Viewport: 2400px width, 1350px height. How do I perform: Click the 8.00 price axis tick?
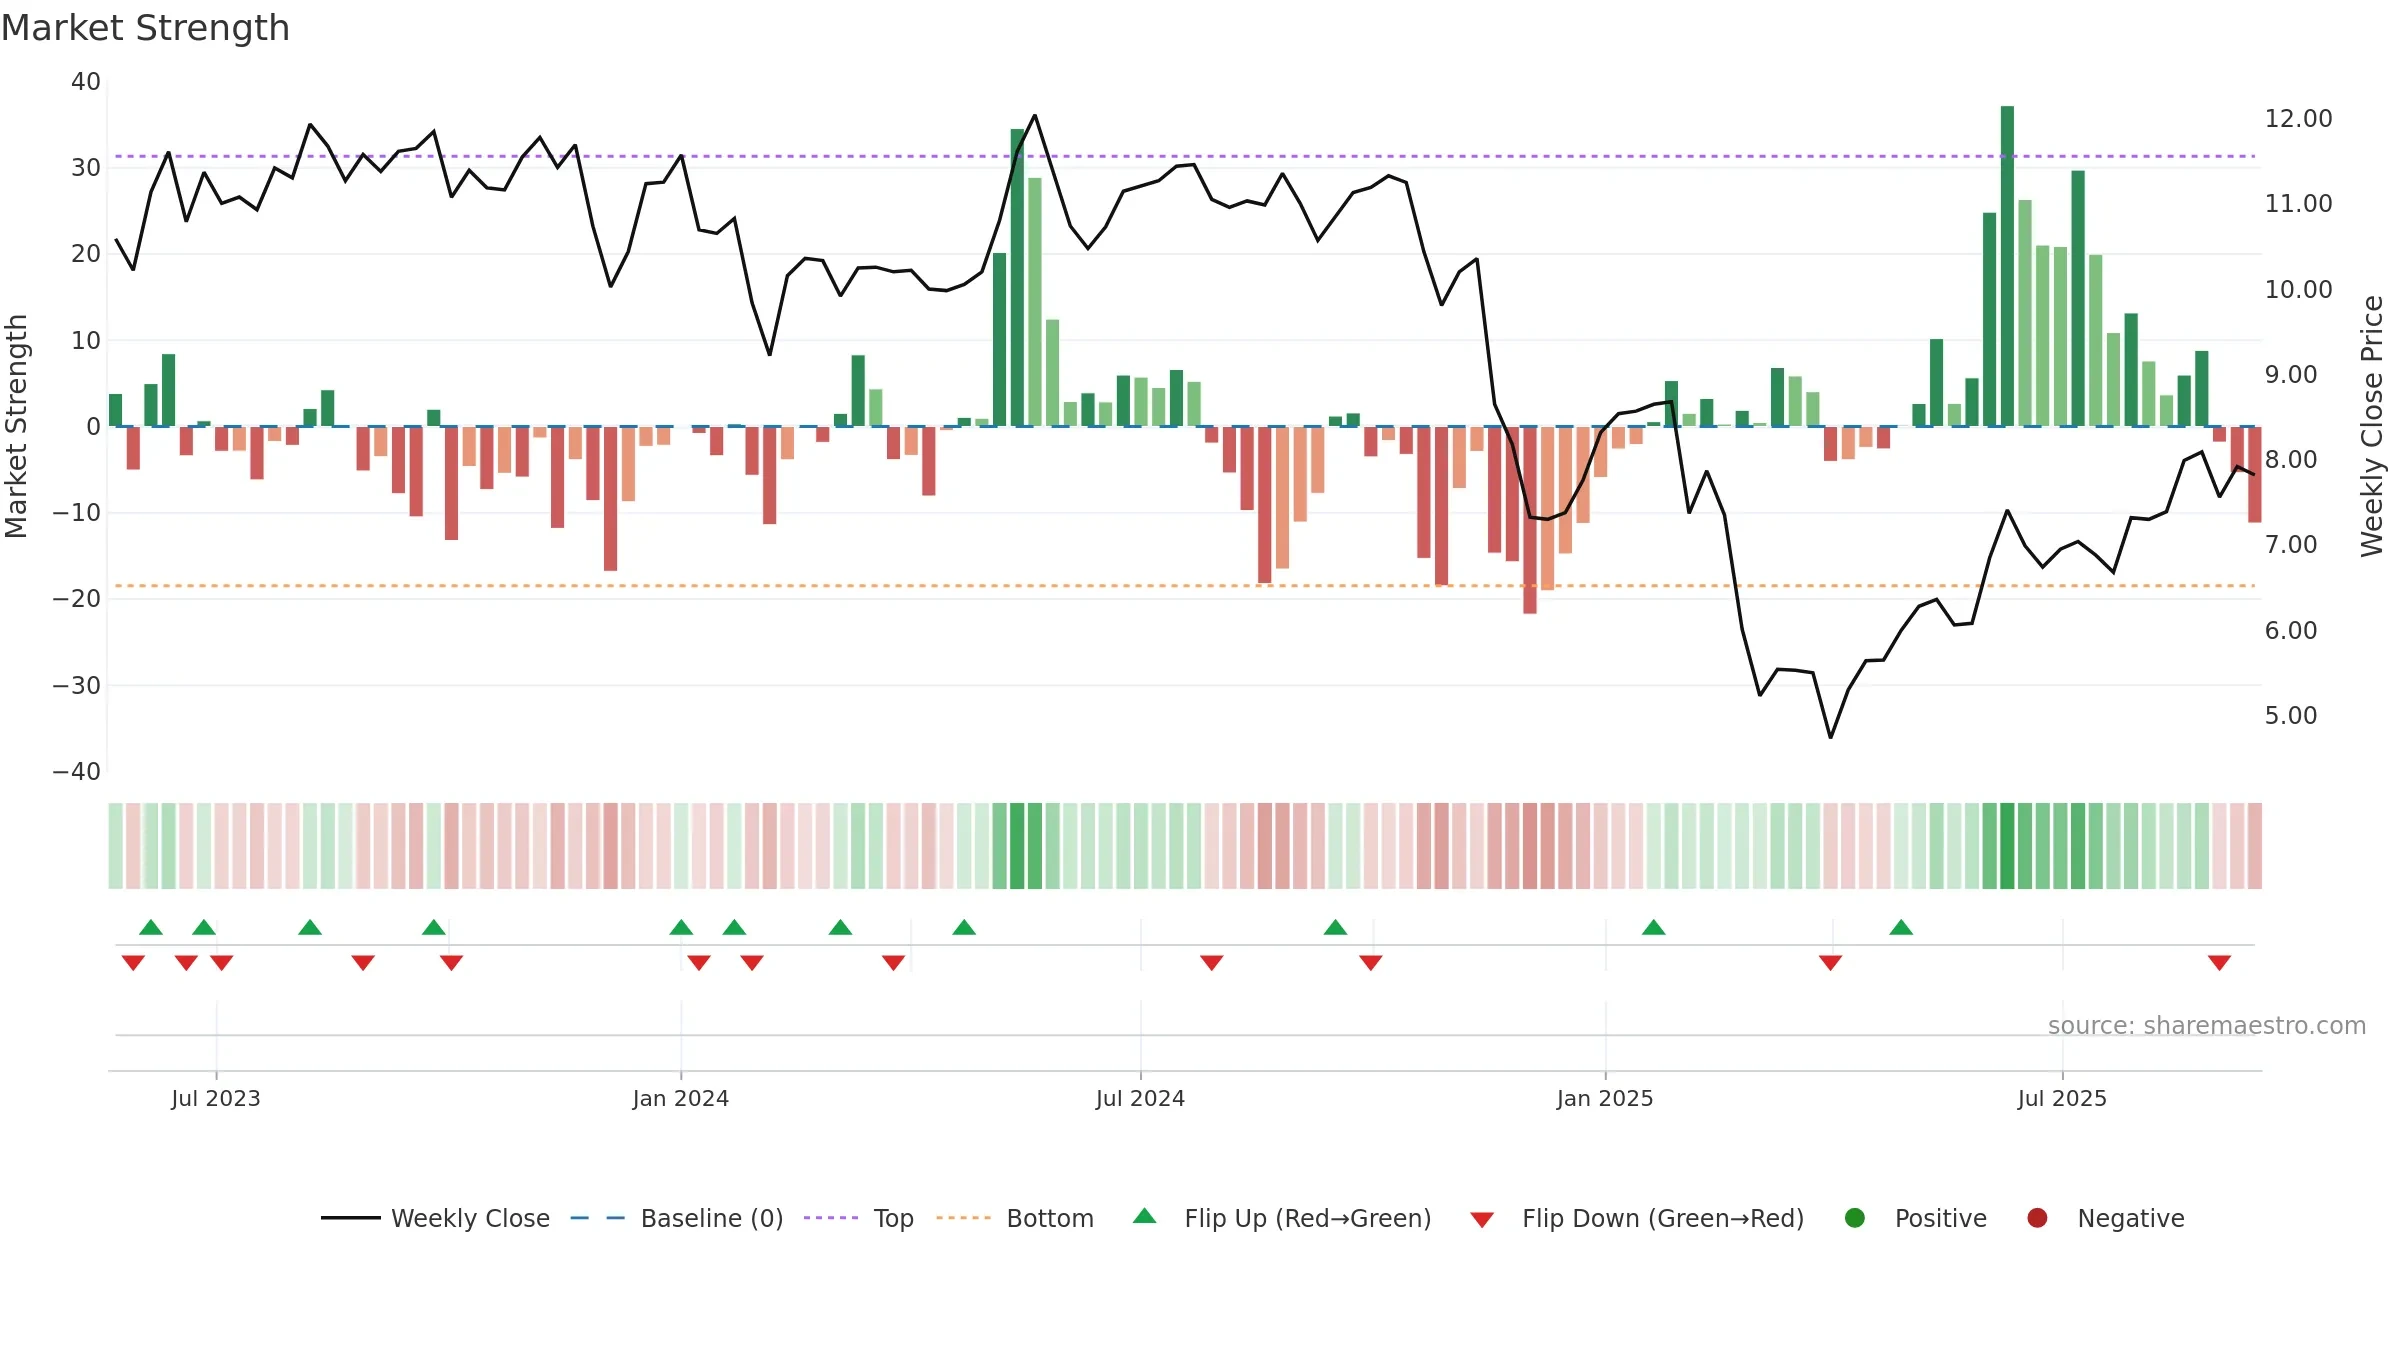pyautogui.click(x=2290, y=460)
